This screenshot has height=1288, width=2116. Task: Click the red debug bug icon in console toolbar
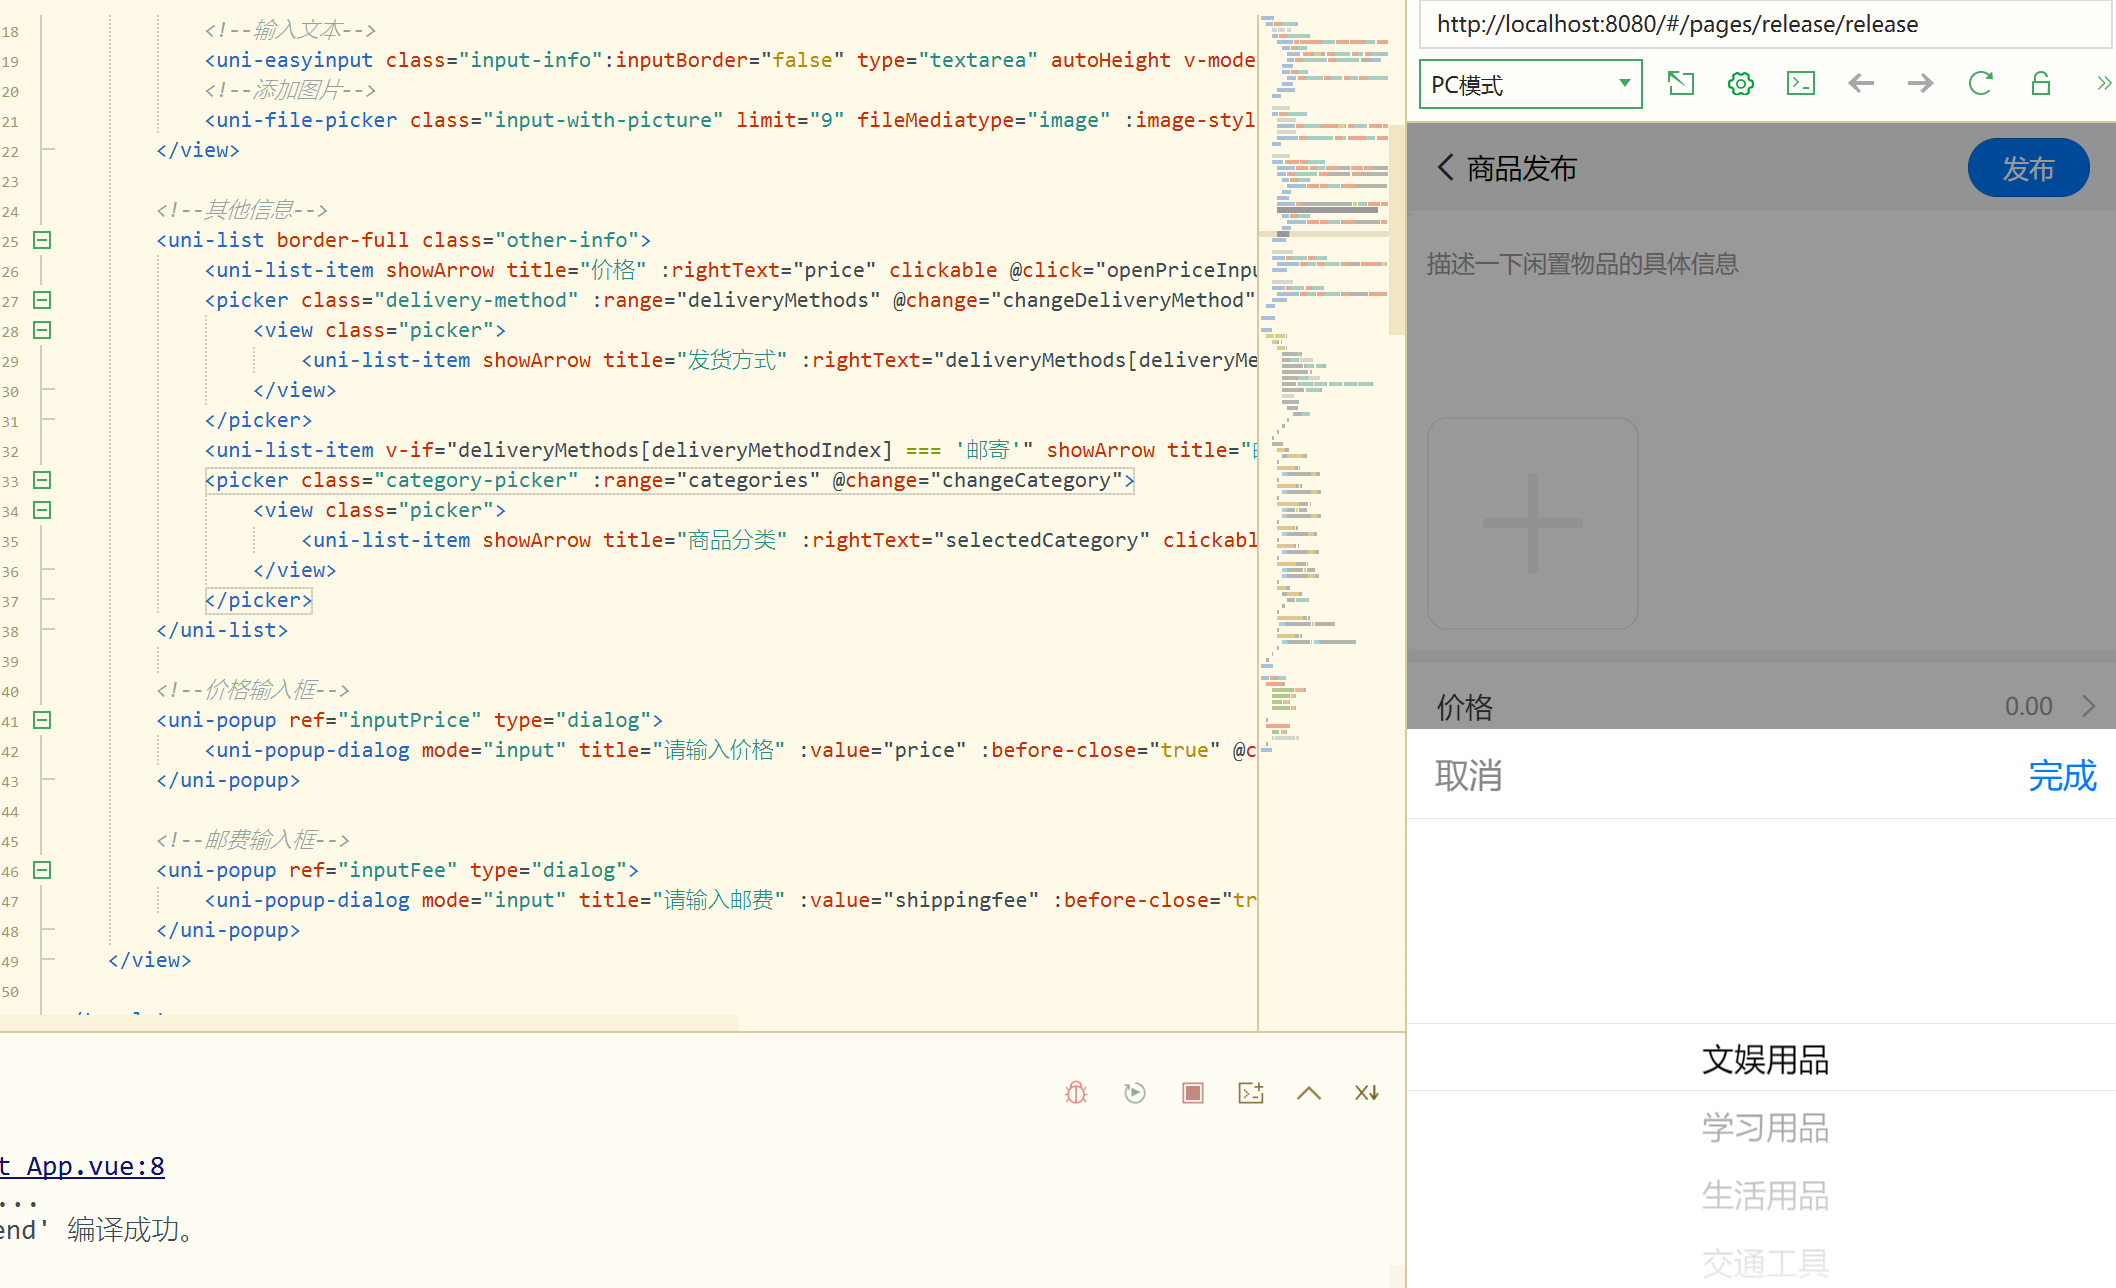pyautogui.click(x=1076, y=1093)
